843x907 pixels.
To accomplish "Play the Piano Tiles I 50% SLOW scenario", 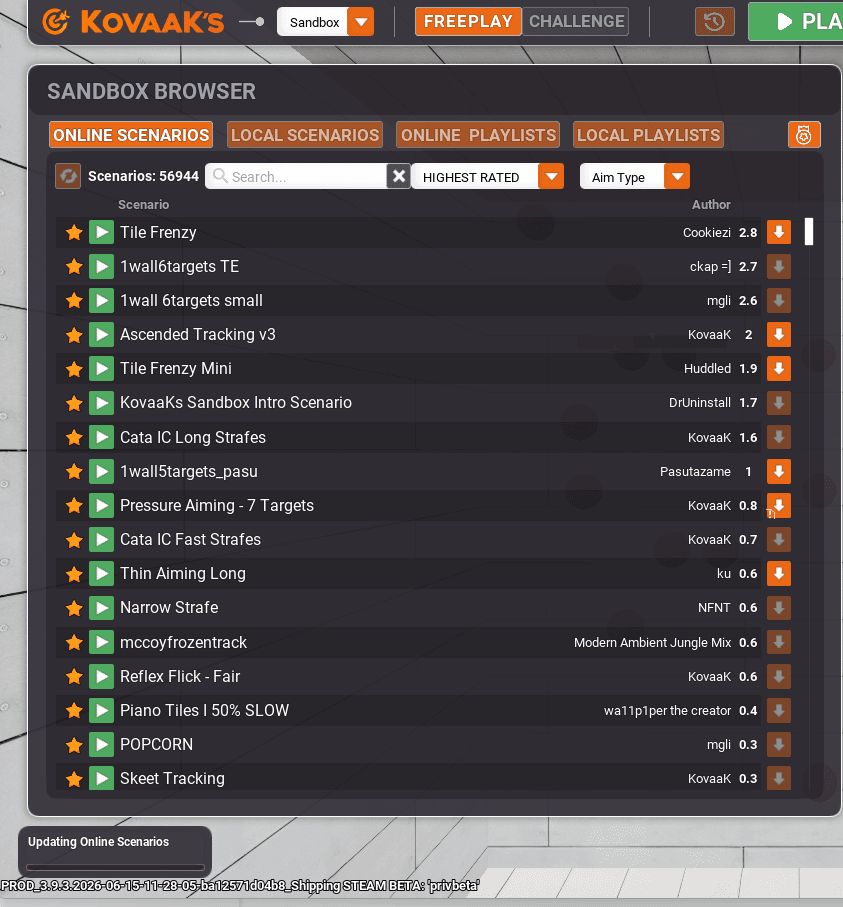I will 101,710.
